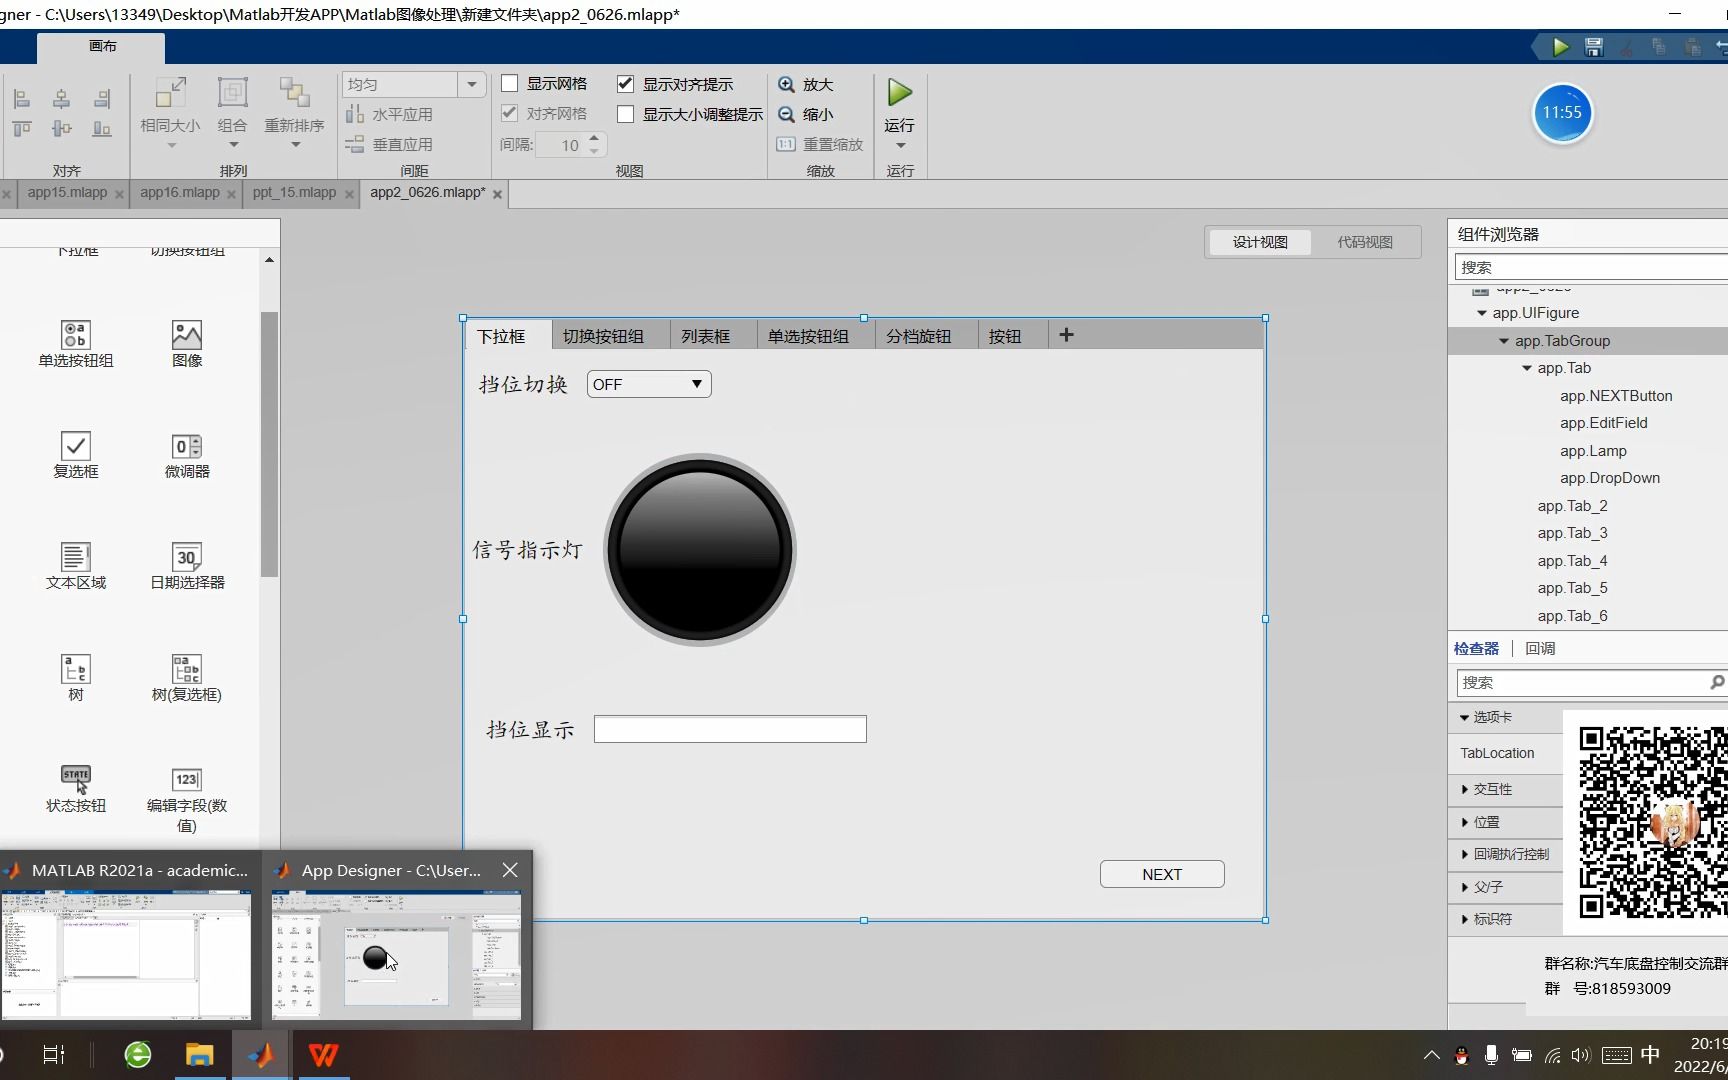Select the 单选按钮组 canvas tab
The image size is (1728, 1080).
(808, 336)
